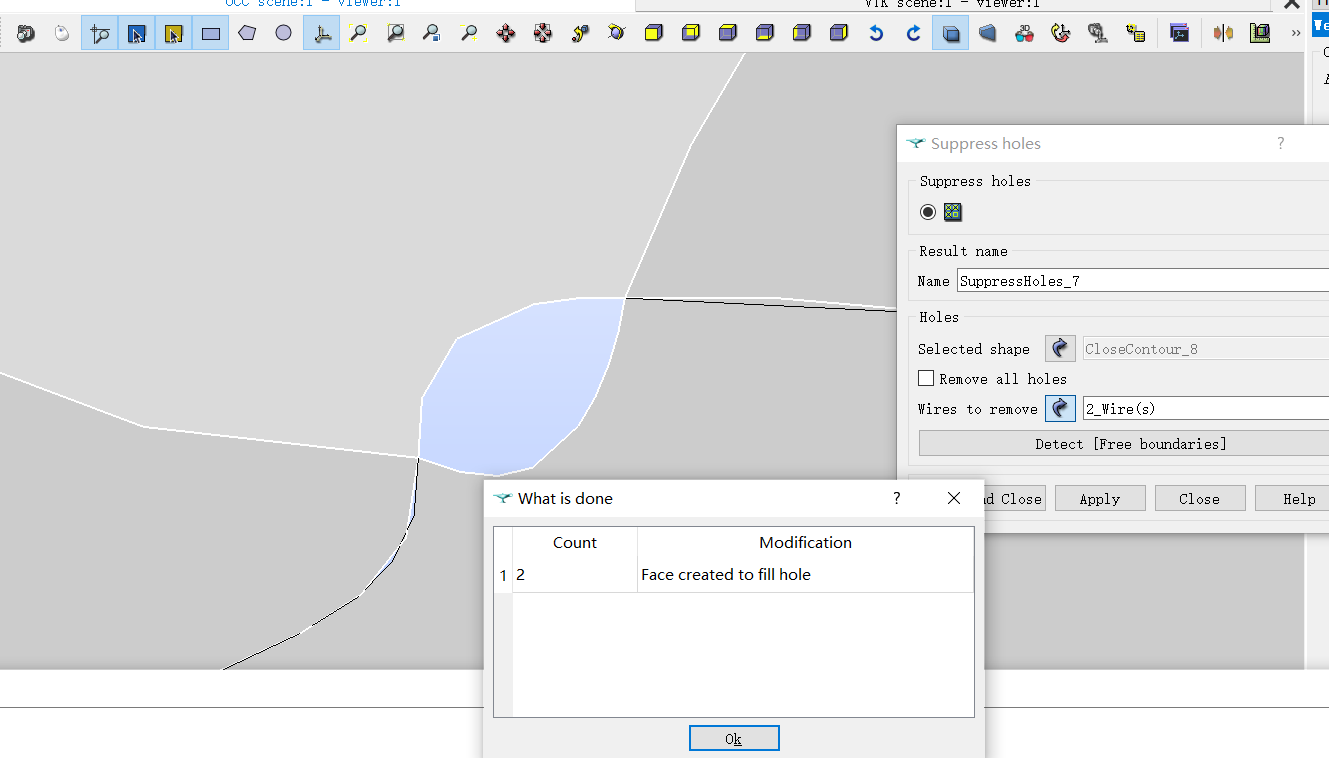Confirm with the Ok button
The image size is (1329, 758).
[x=734, y=738]
